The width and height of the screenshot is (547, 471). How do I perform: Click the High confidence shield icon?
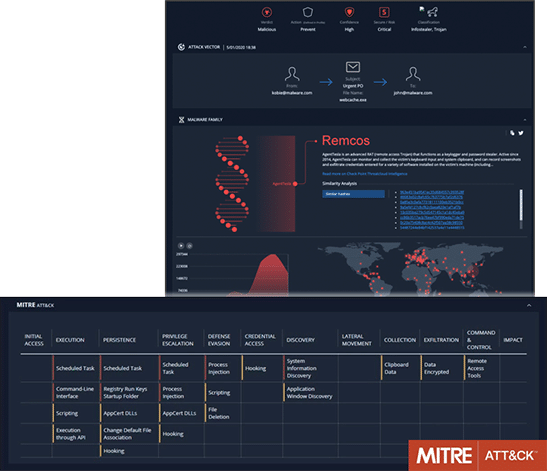349,12
